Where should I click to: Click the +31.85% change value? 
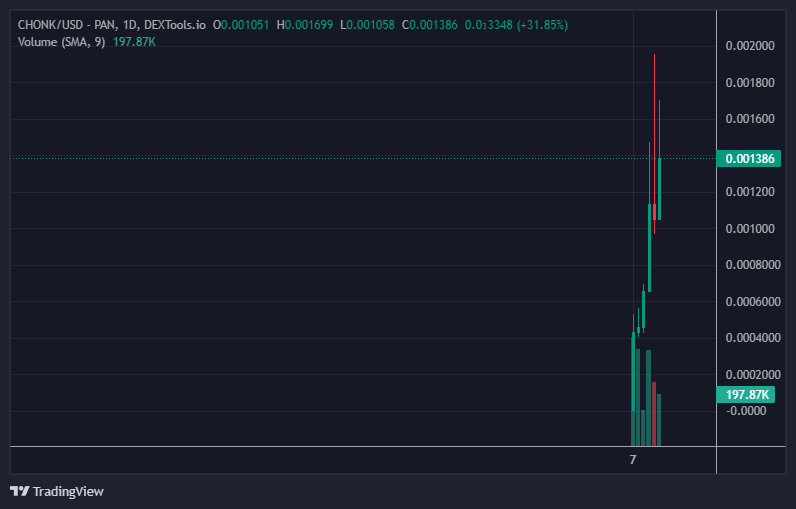pyautogui.click(x=542, y=25)
